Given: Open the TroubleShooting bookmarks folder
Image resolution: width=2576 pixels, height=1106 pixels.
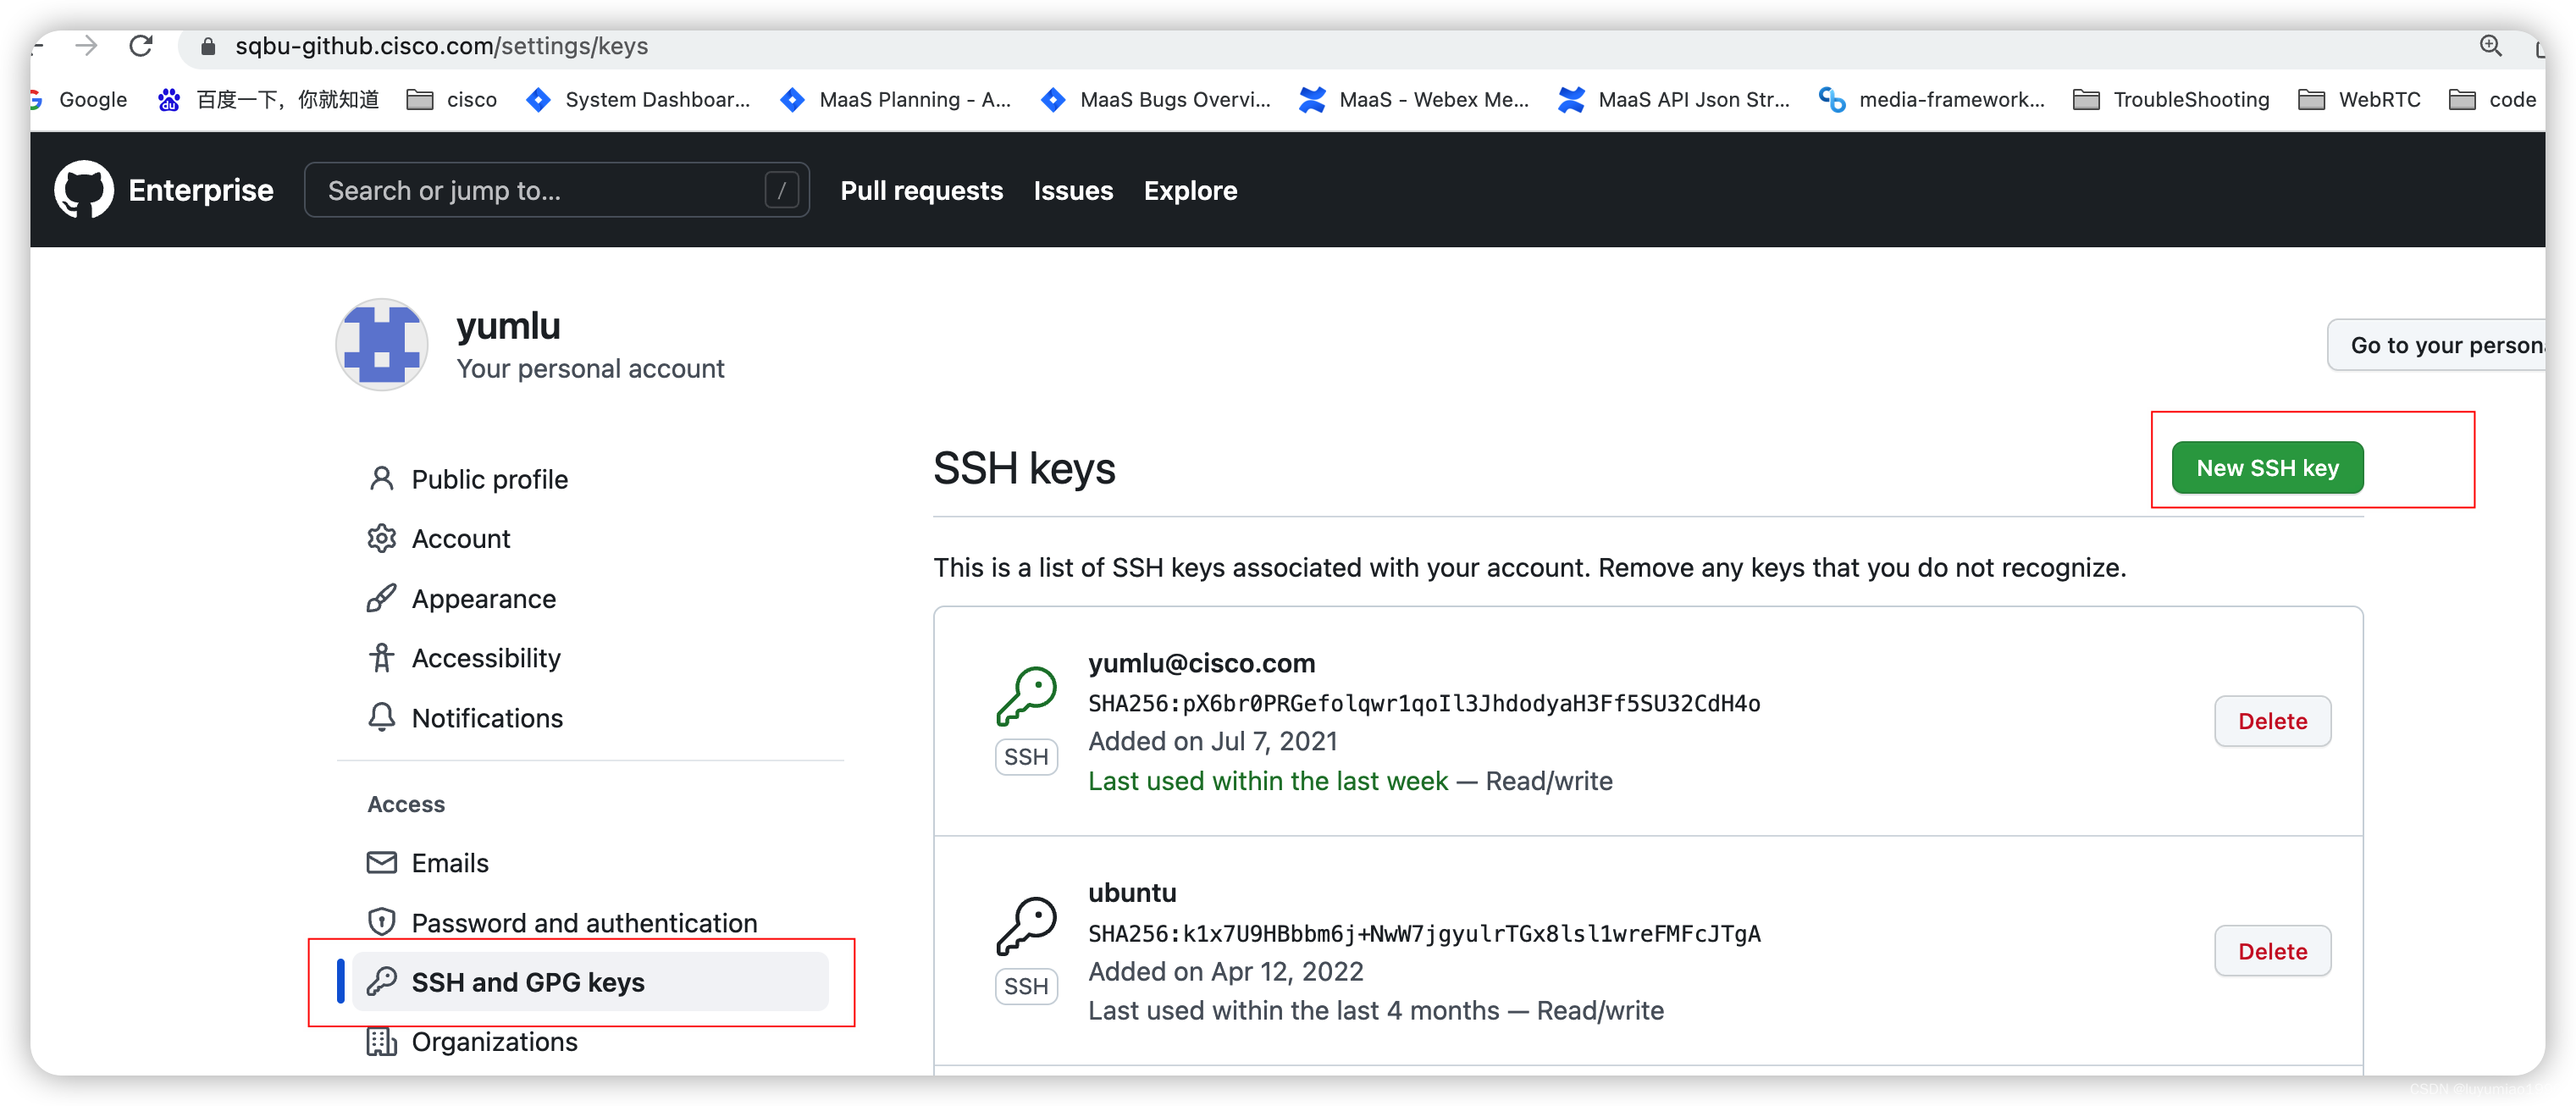Looking at the screenshot, I should tap(2171, 99).
